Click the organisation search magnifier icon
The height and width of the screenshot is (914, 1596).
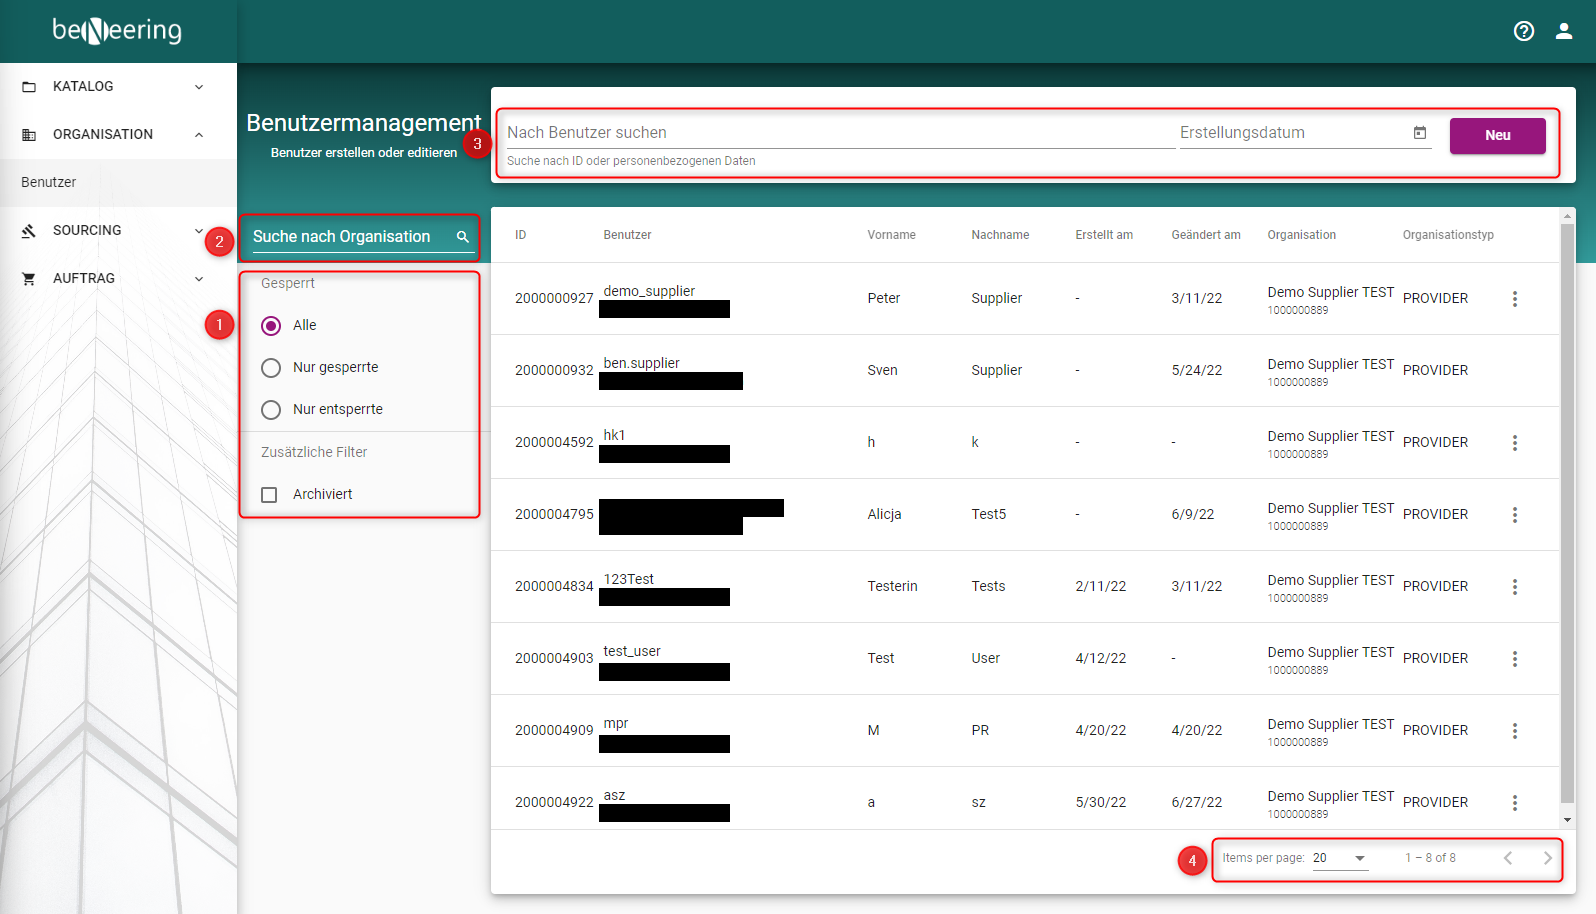click(462, 237)
